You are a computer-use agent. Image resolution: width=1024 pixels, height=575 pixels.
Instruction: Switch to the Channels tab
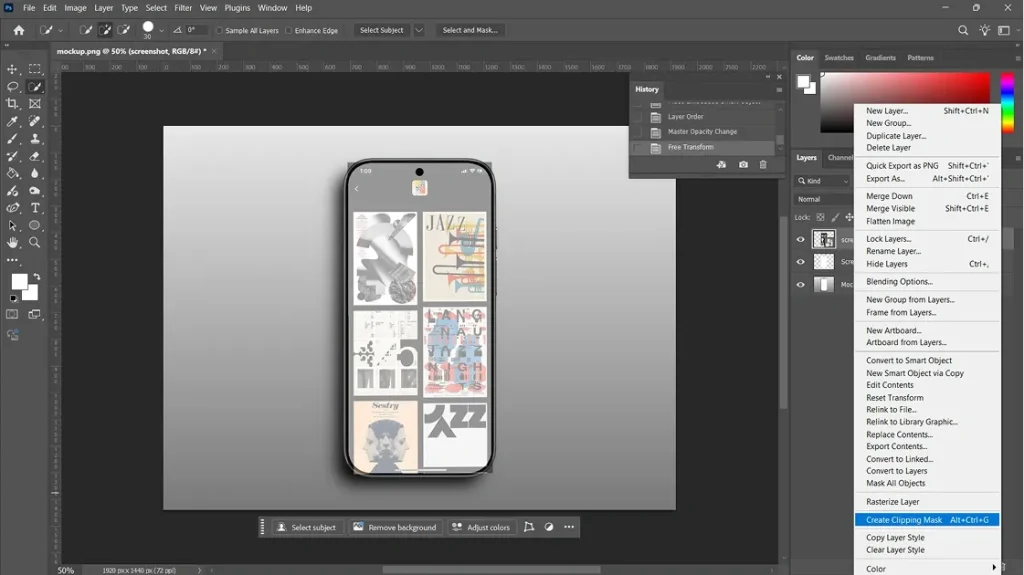coord(840,157)
